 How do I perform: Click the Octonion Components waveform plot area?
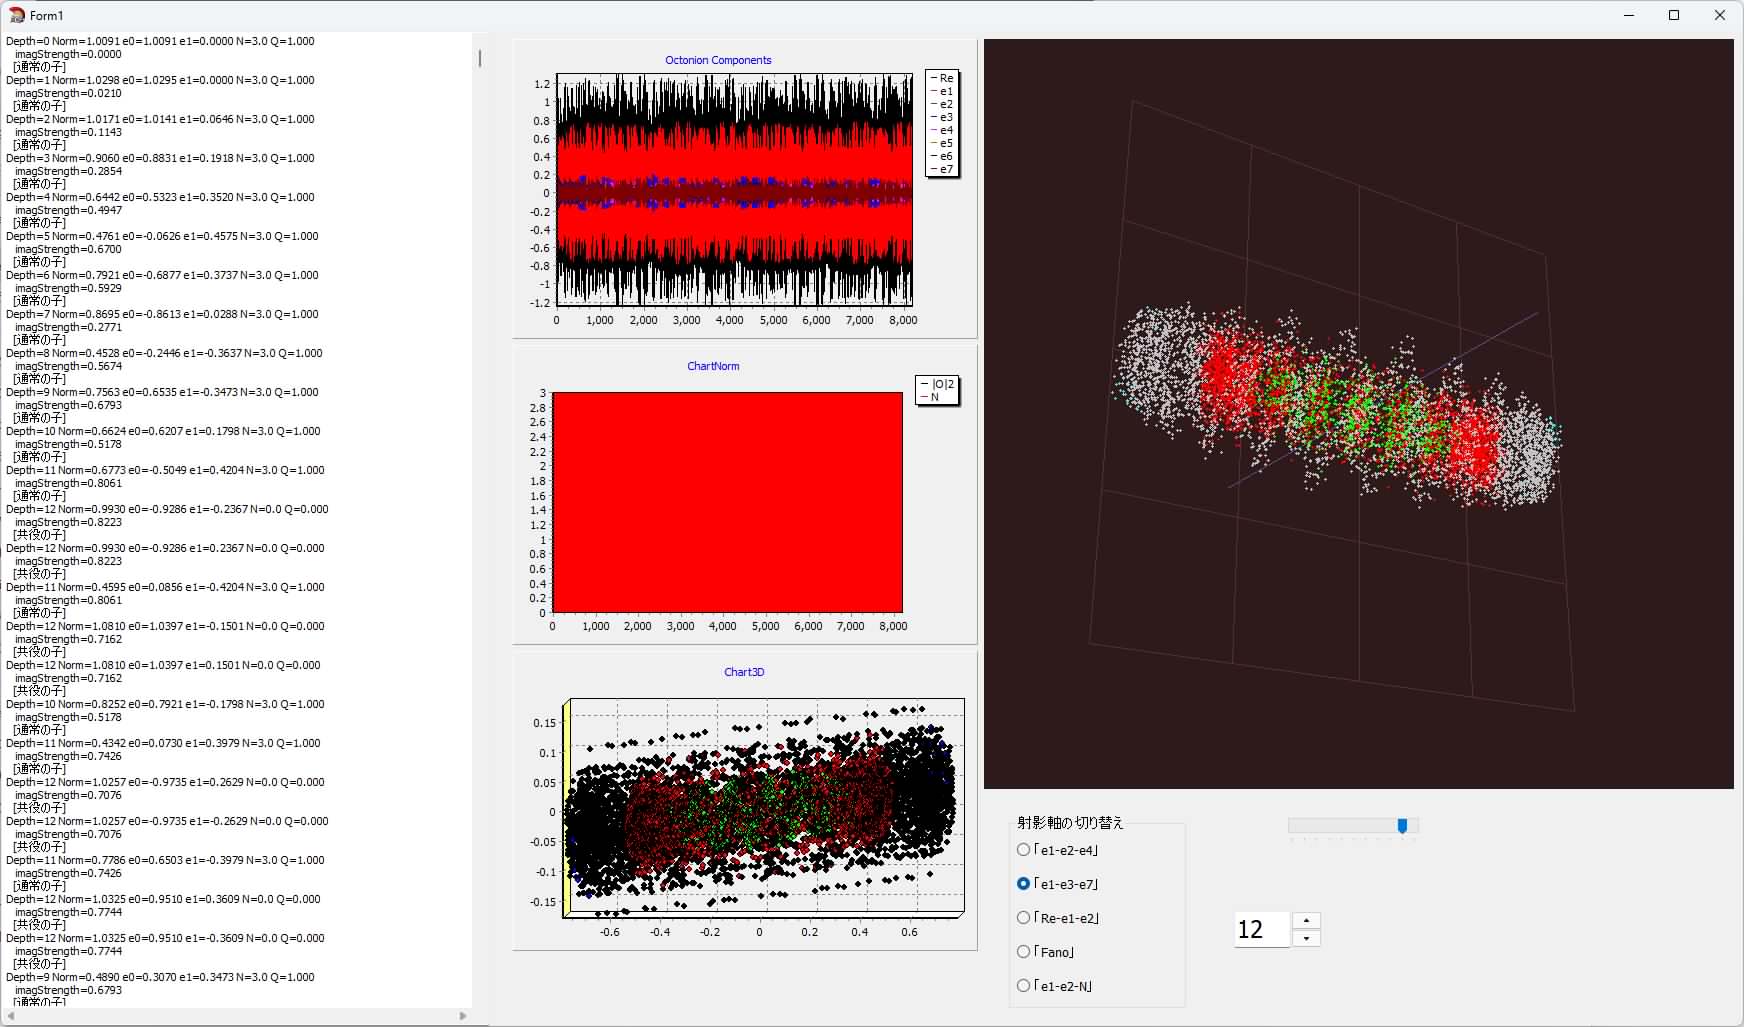[735, 189]
